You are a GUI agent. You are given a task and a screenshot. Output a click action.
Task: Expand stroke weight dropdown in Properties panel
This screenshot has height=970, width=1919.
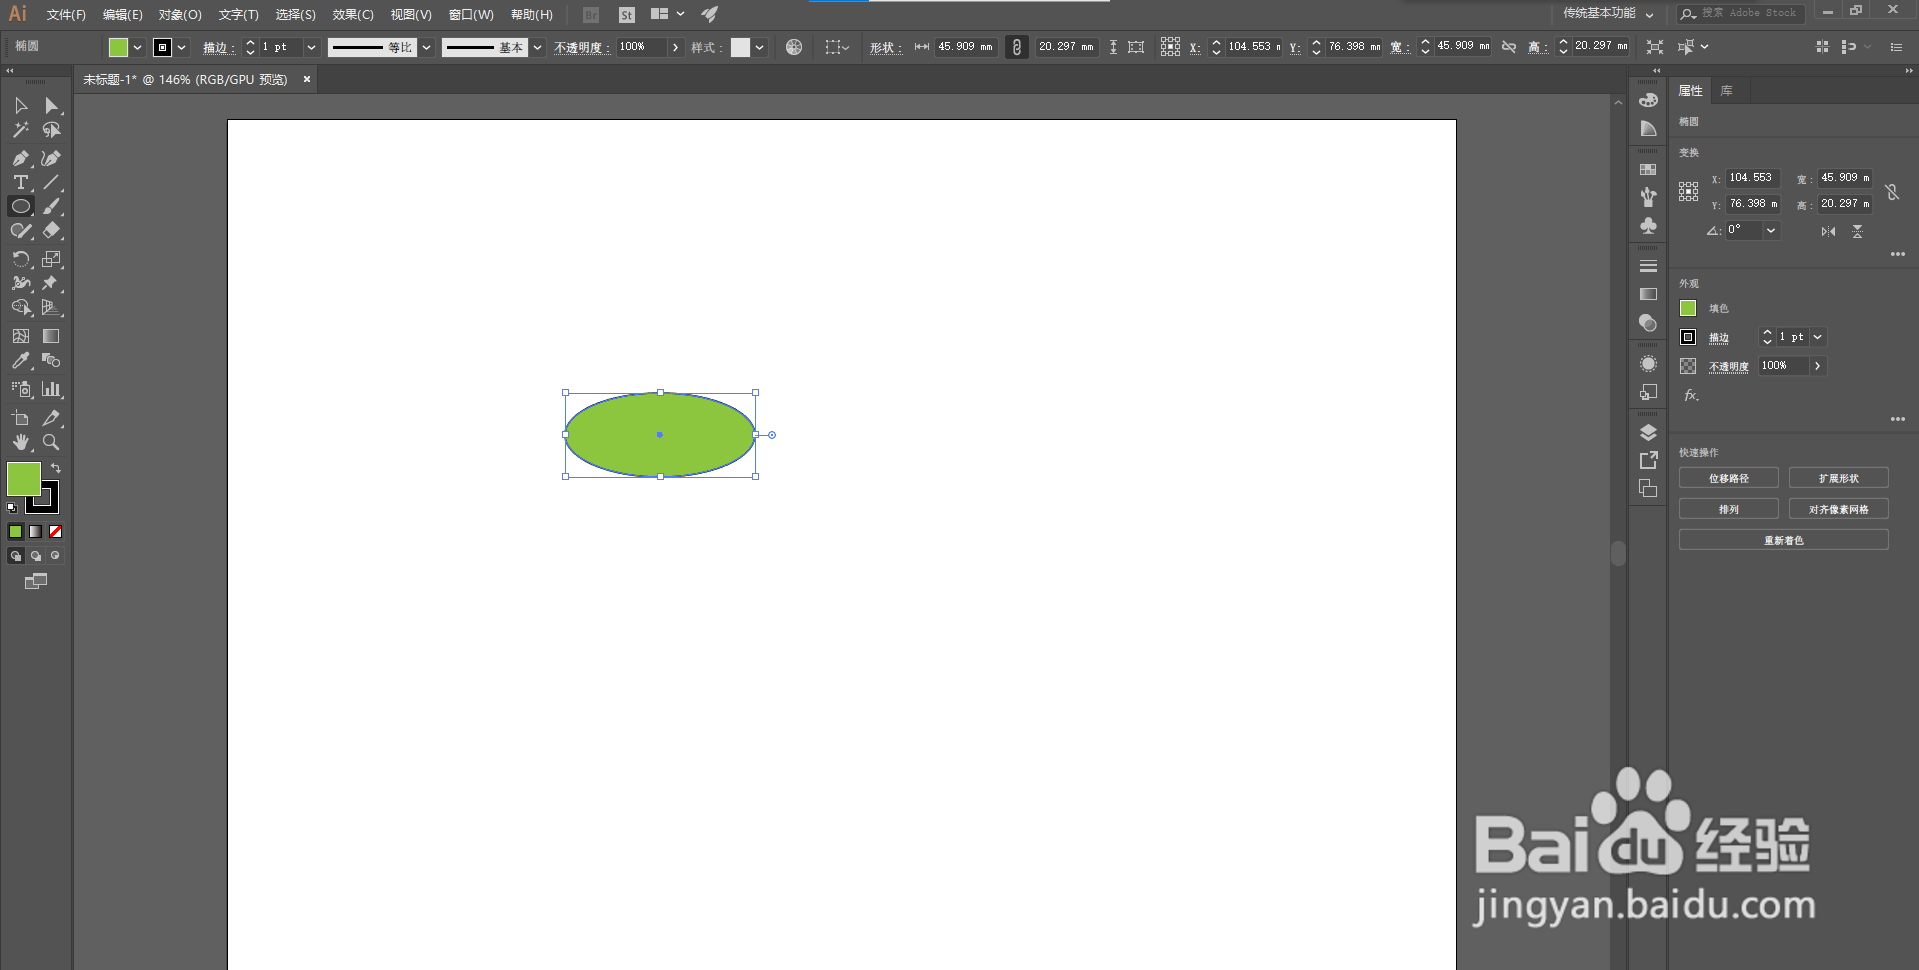pos(1818,337)
